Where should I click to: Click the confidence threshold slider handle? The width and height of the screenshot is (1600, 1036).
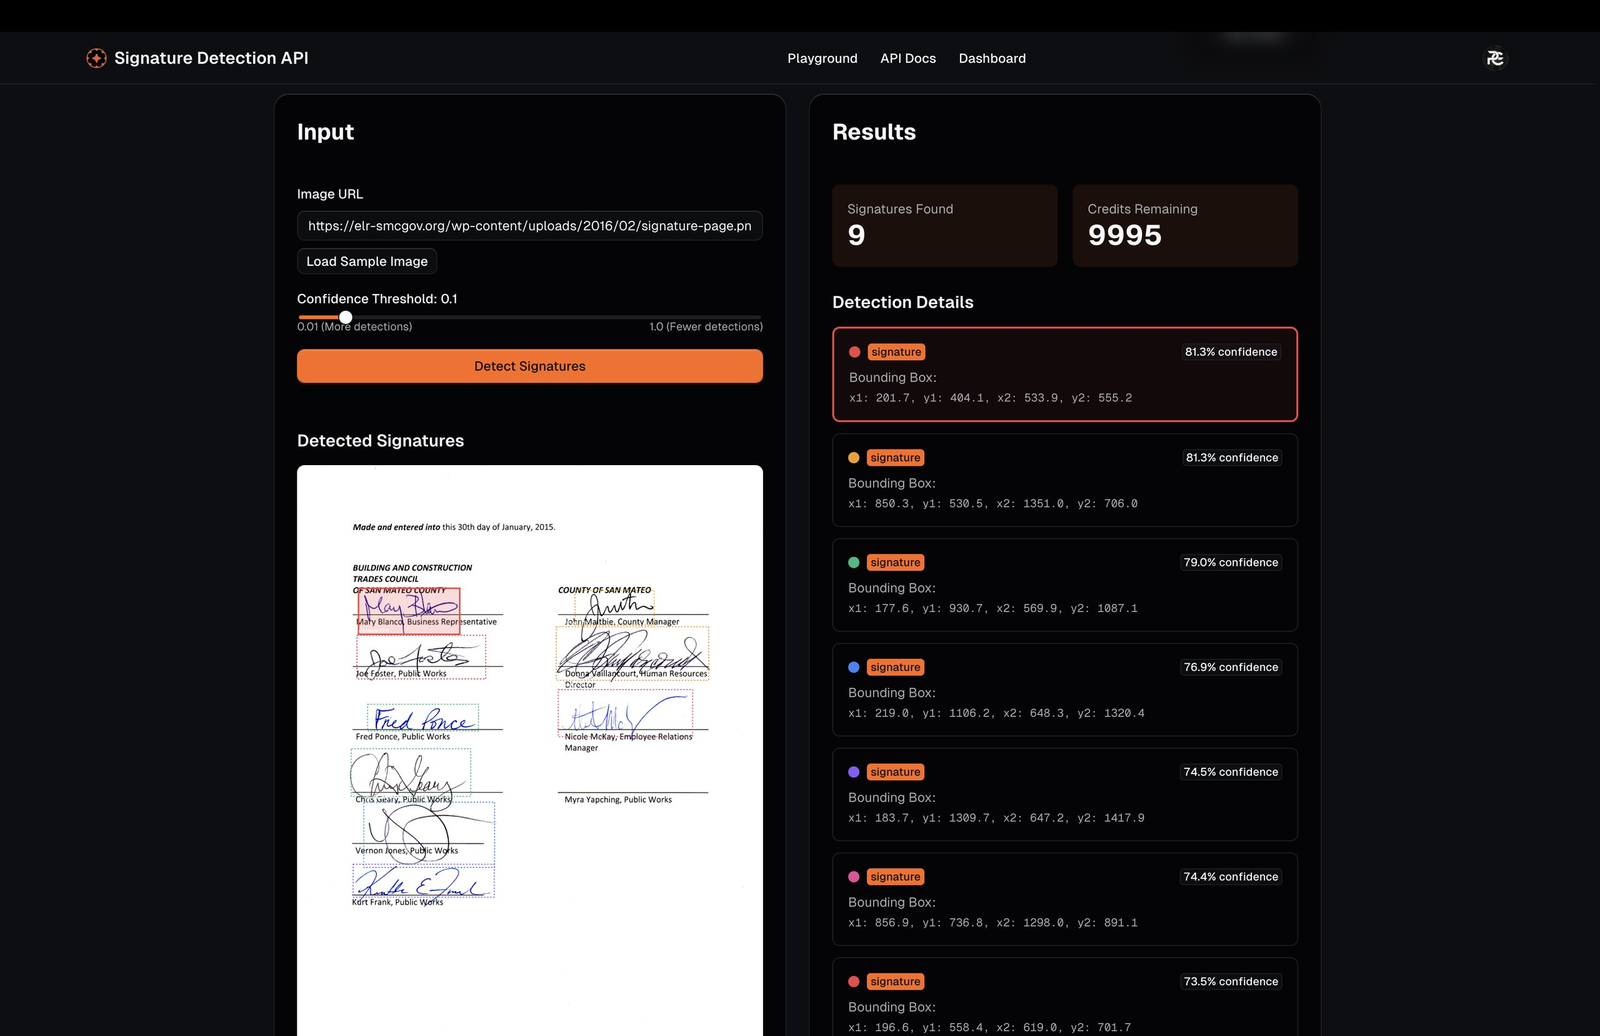(345, 317)
